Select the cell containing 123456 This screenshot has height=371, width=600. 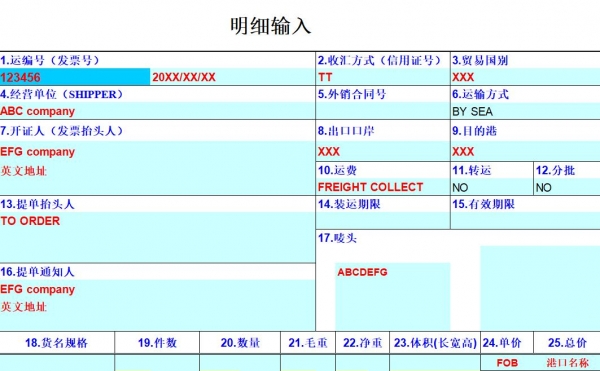tap(75, 77)
